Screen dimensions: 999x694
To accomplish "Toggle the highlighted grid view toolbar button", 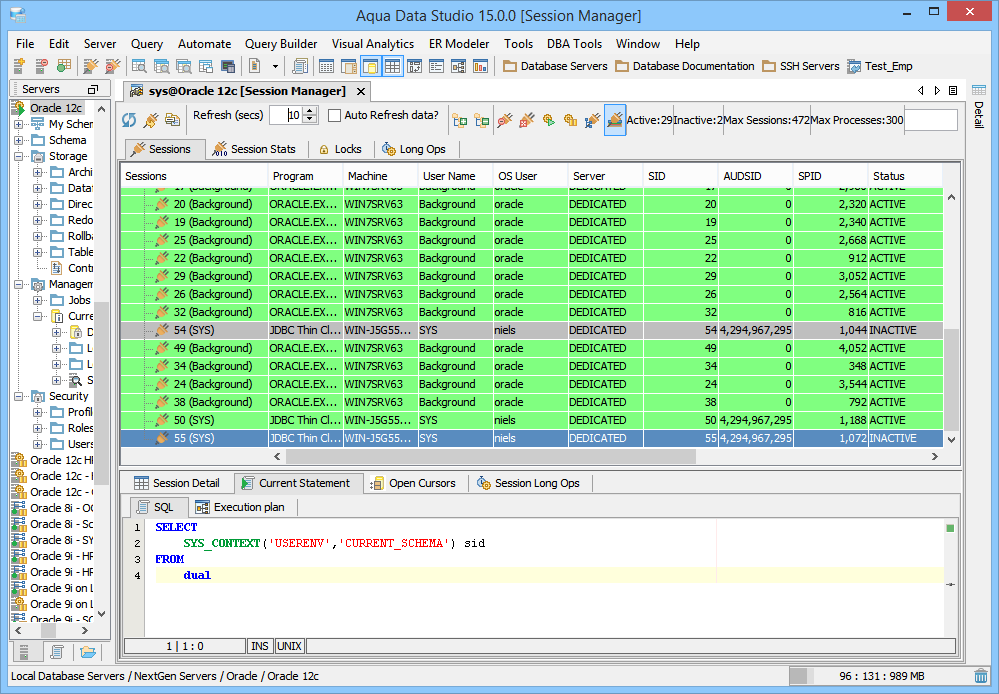I will (x=392, y=66).
